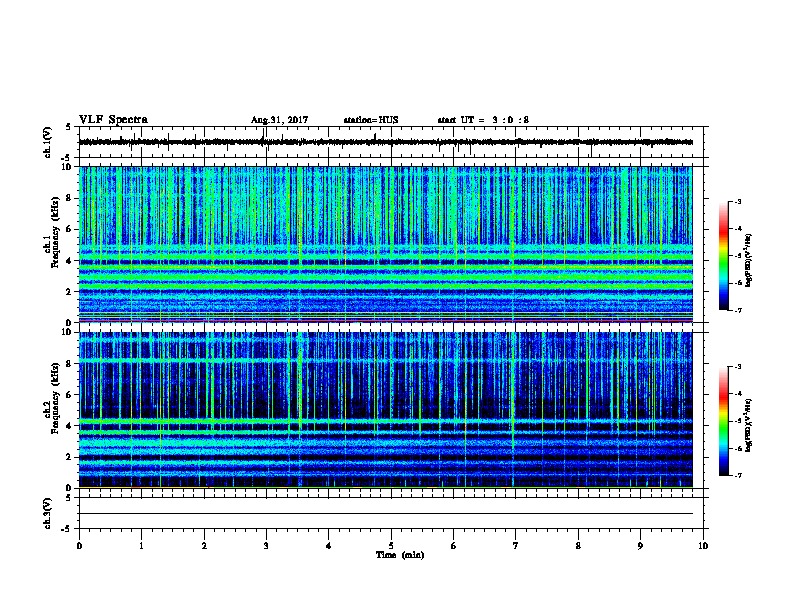The image size is (792, 612).
Task: Click the ch.2 colorbar PSD unit label
Action: [748, 425]
